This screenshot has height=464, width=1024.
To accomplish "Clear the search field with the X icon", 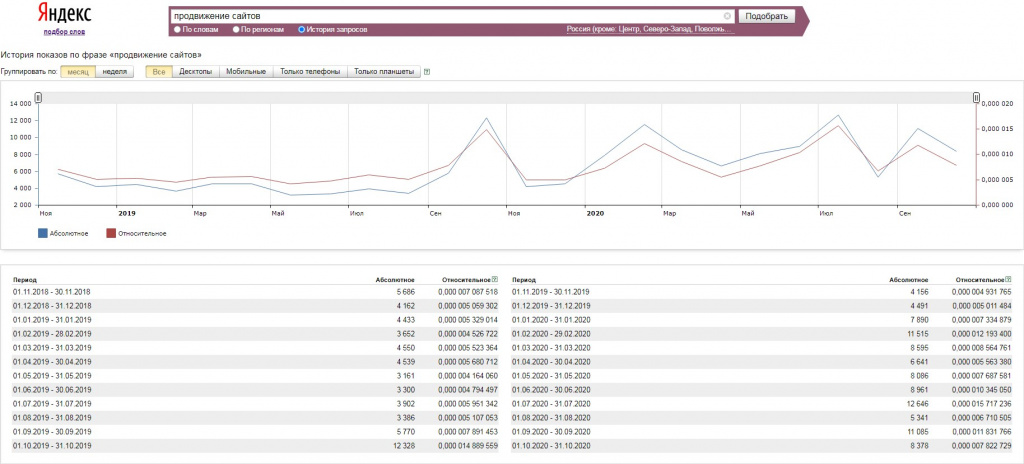I will [x=728, y=16].
